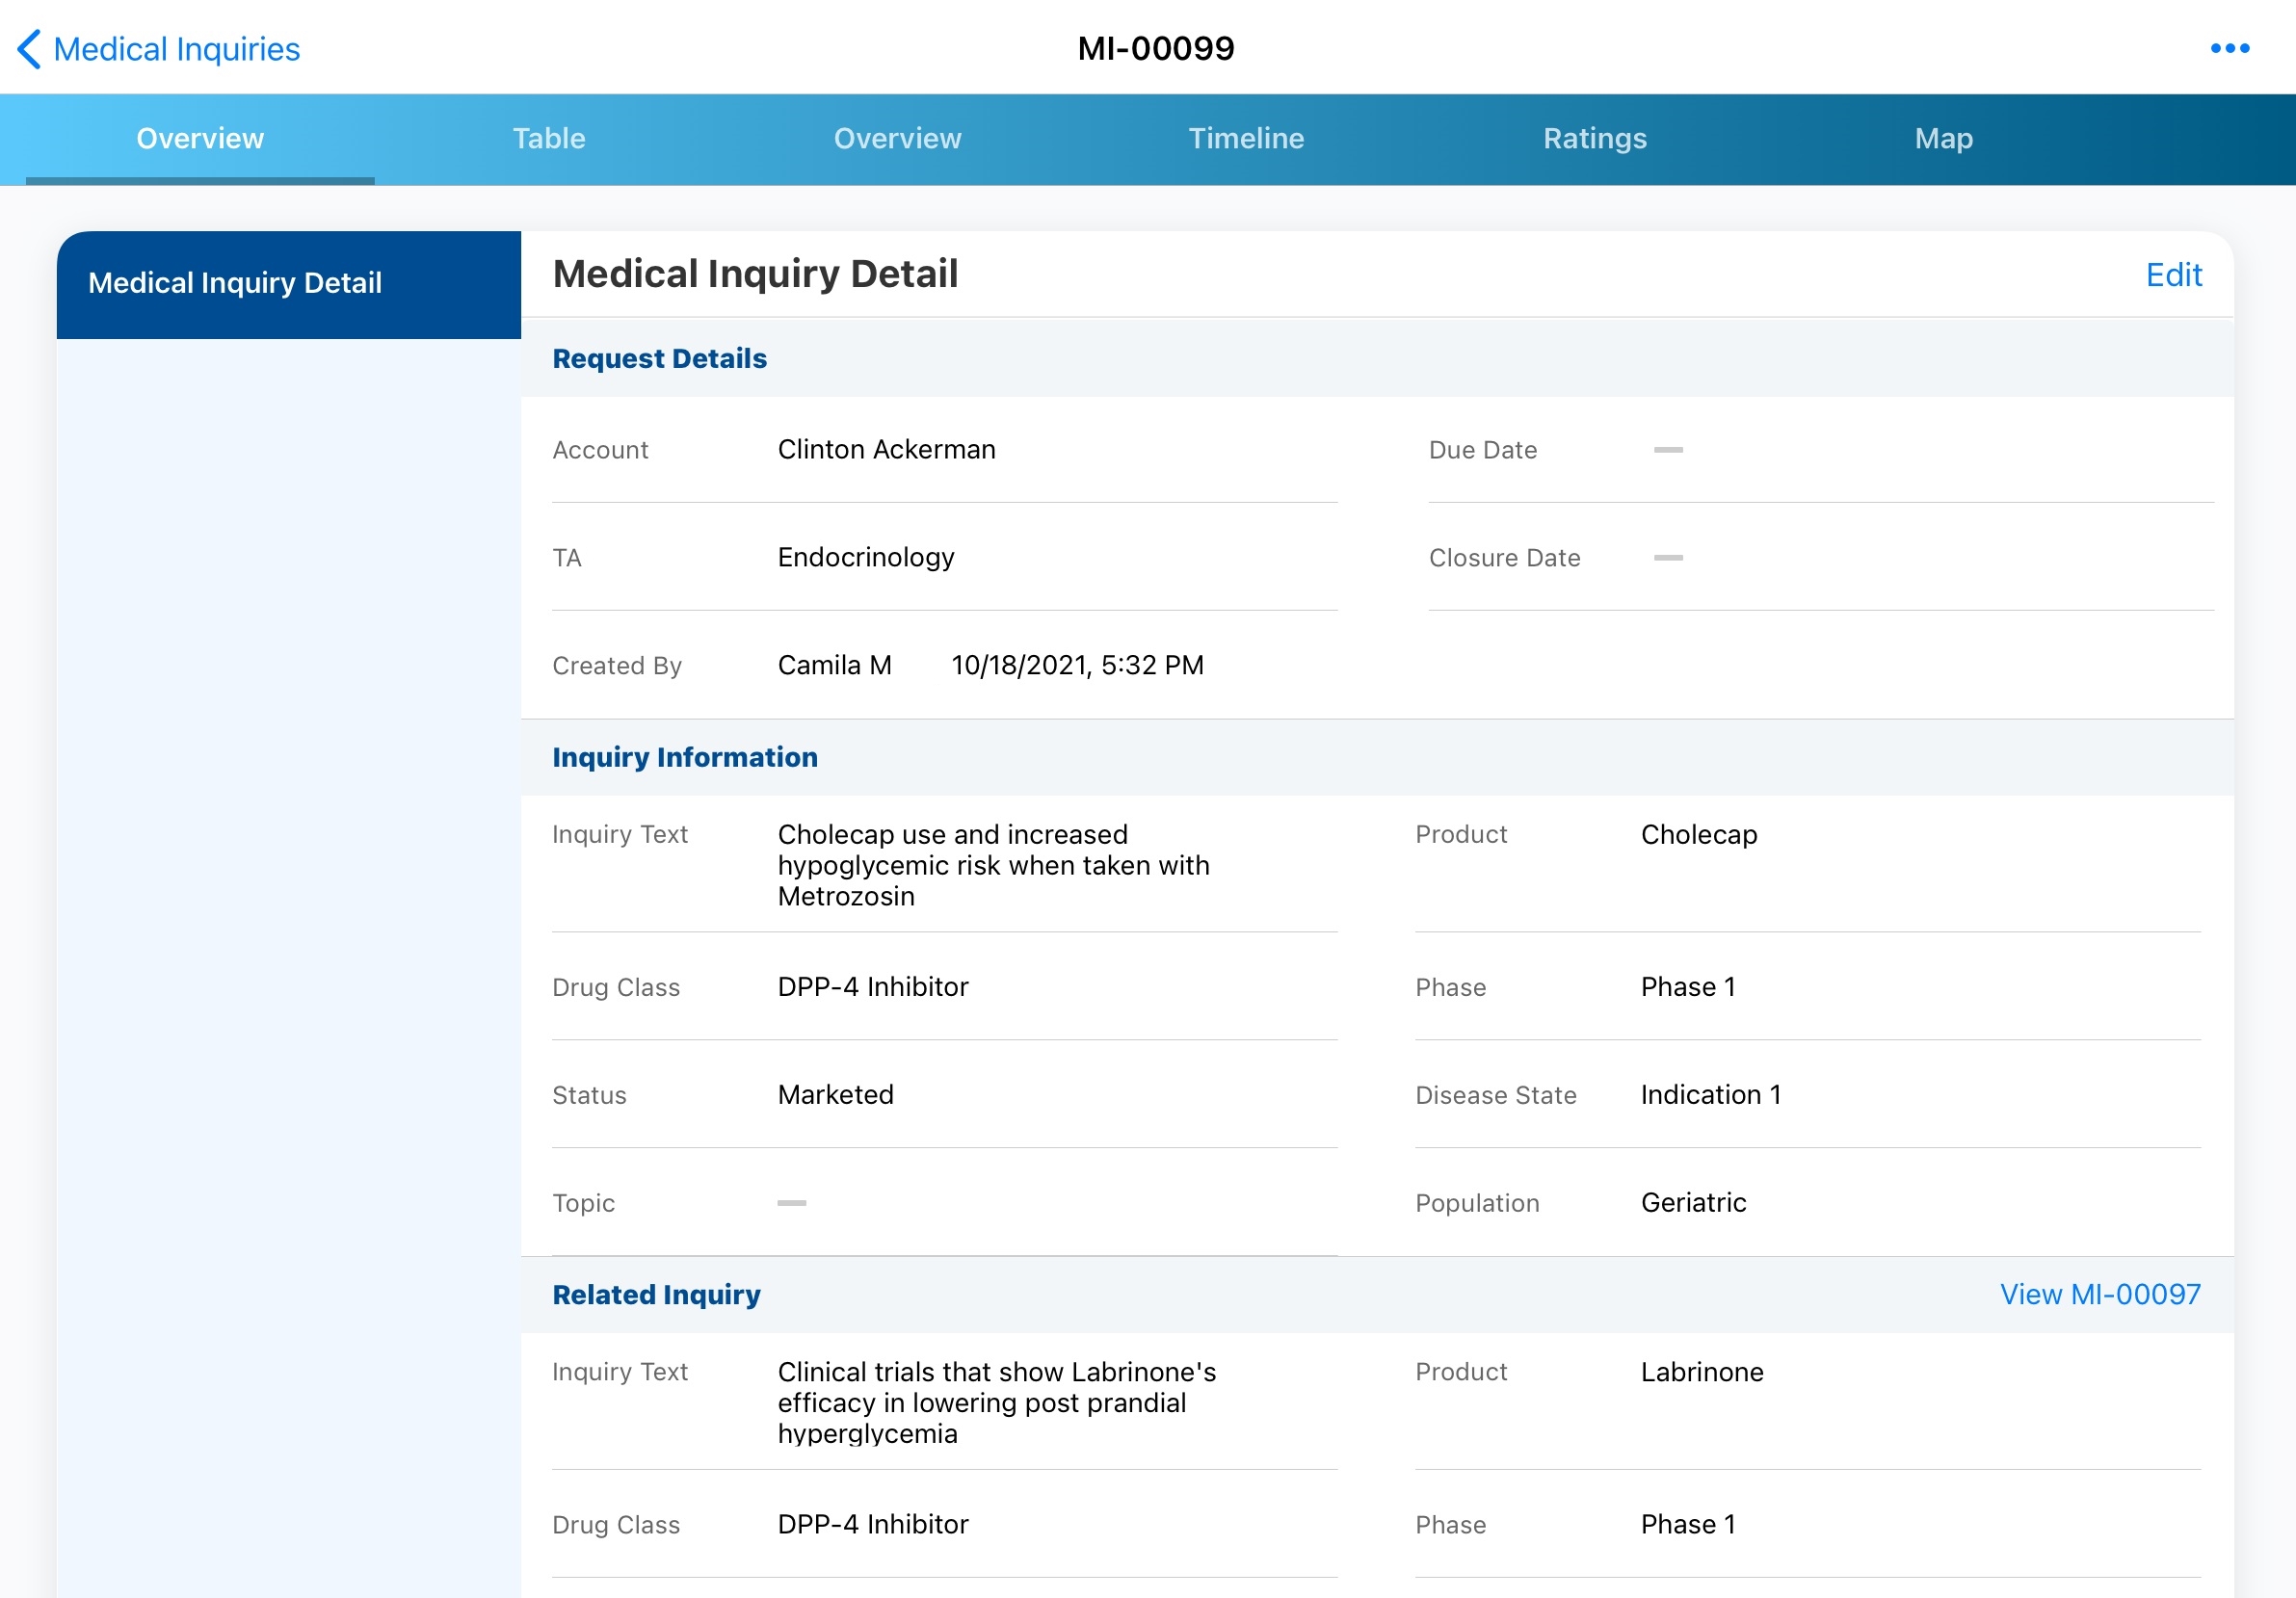Switch to the second Overview tab
Screen dimensions: 2296x1598
(x=897, y=138)
